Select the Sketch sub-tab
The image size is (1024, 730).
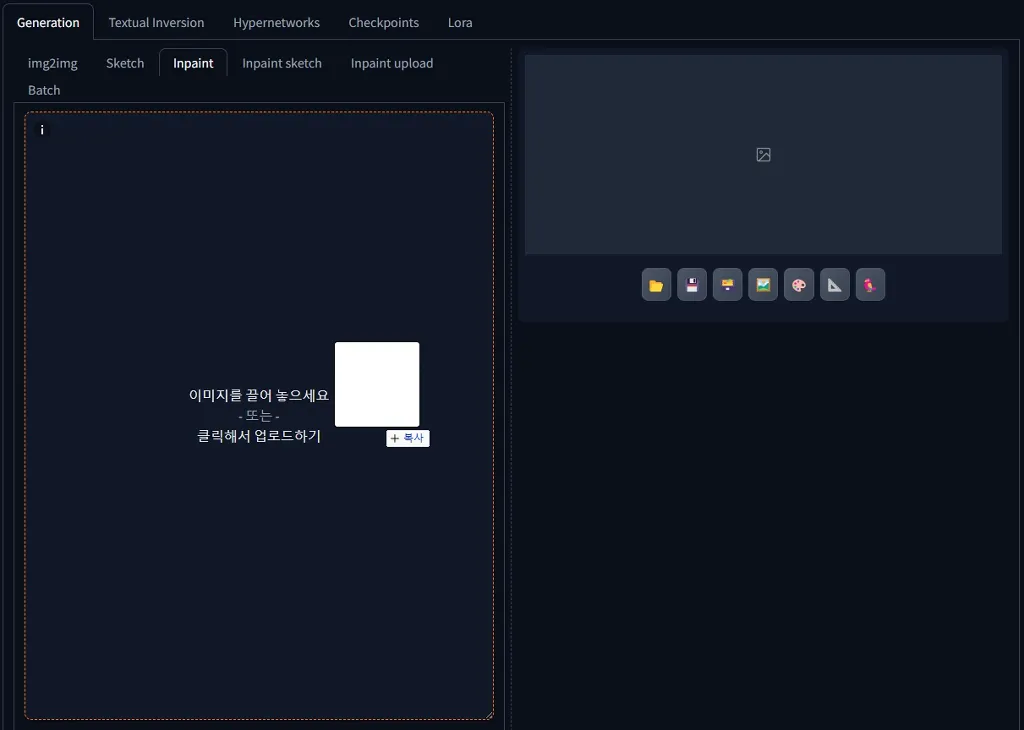point(125,63)
